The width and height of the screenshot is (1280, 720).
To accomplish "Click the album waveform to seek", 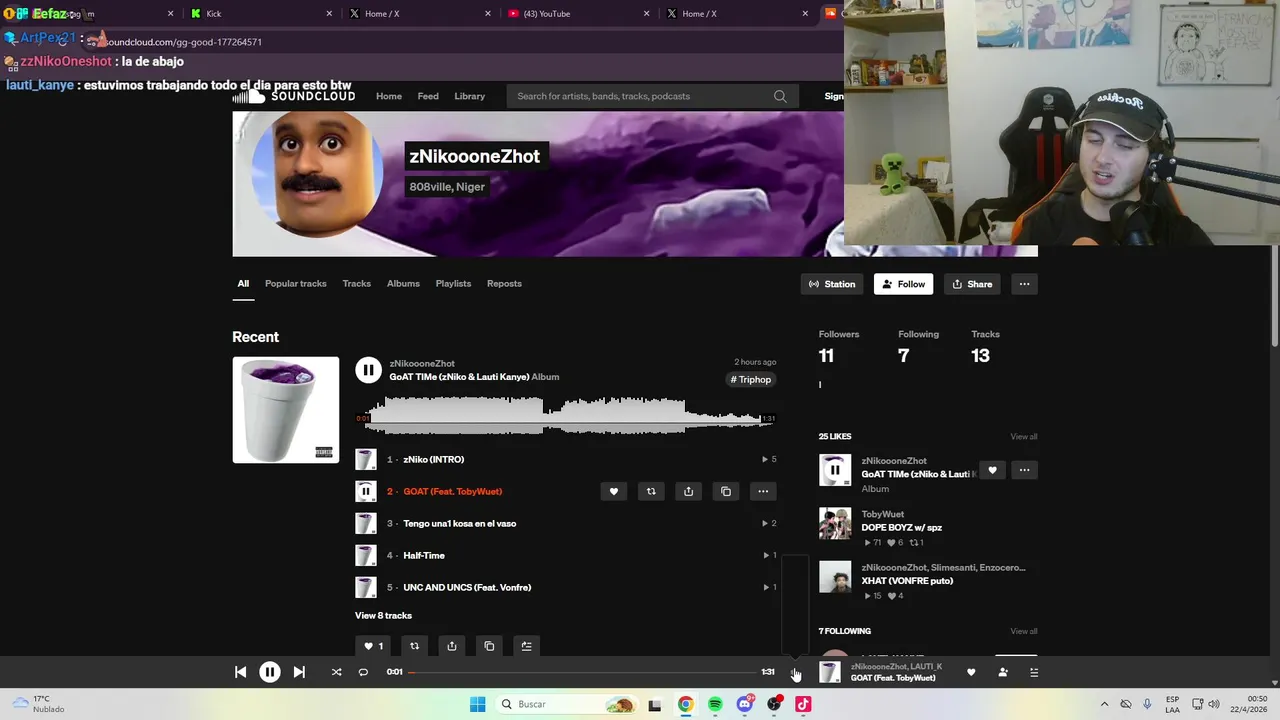I will pos(565,415).
